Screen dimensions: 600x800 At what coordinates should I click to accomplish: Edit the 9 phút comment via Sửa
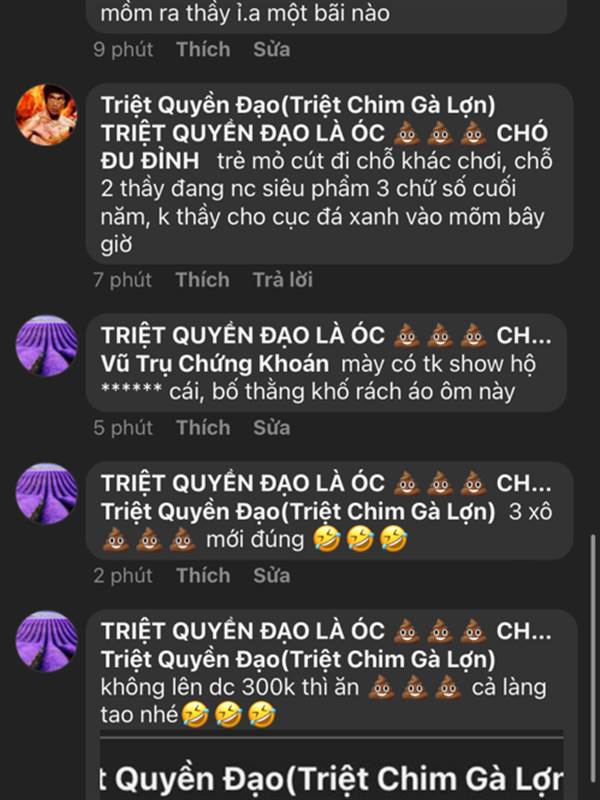pos(271,49)
